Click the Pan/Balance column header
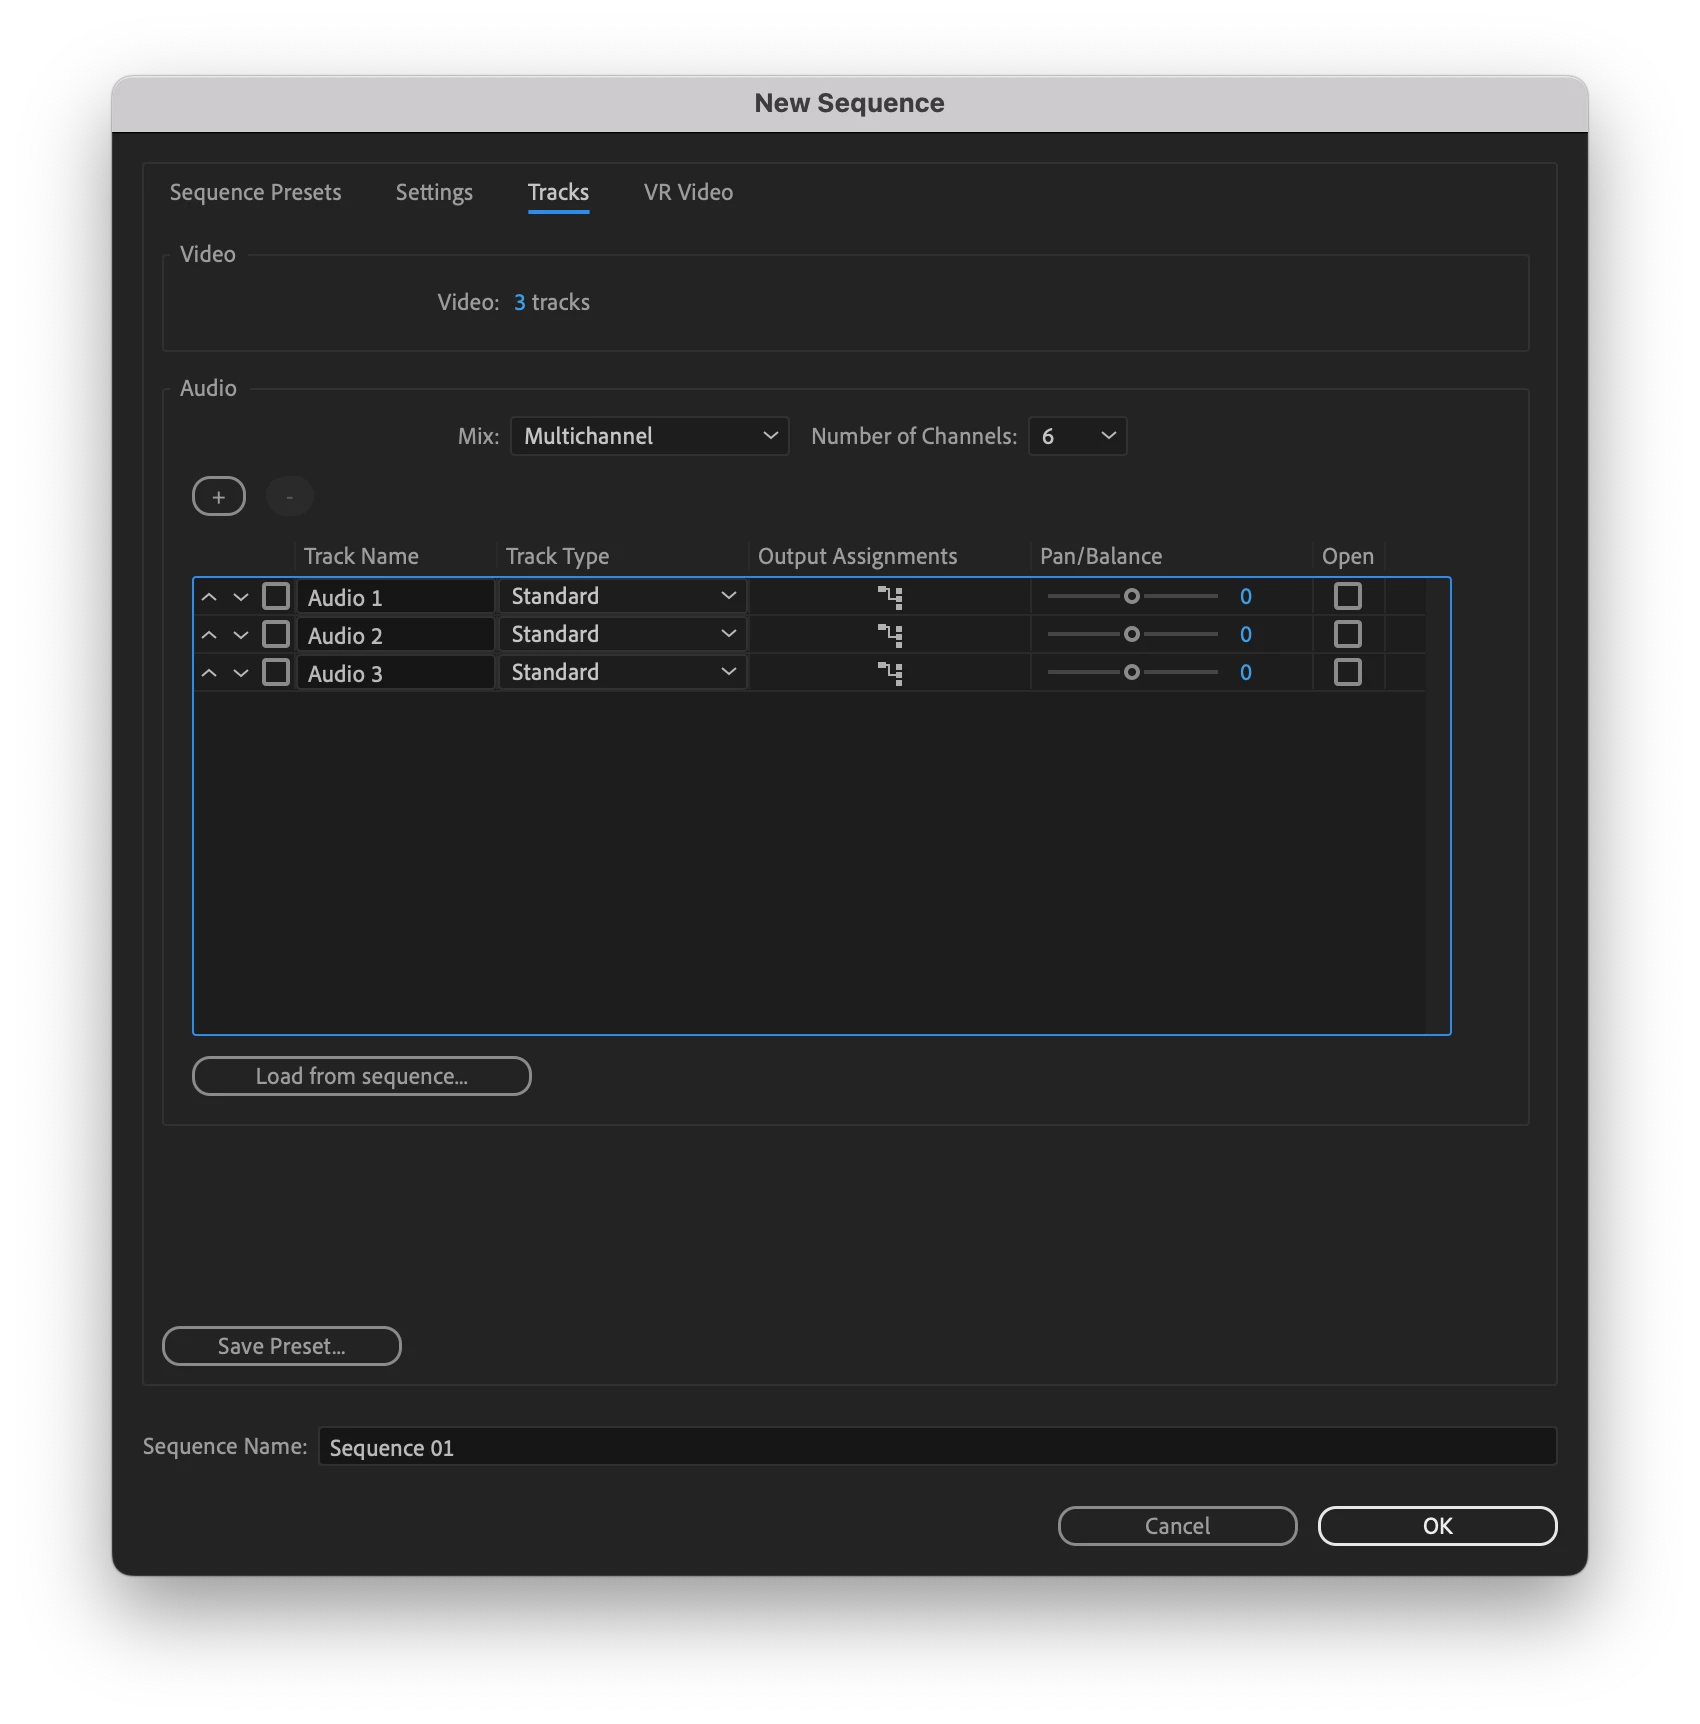Image resolution: width=1700 pixels, height=1724 pixels. pos(1101,556)
